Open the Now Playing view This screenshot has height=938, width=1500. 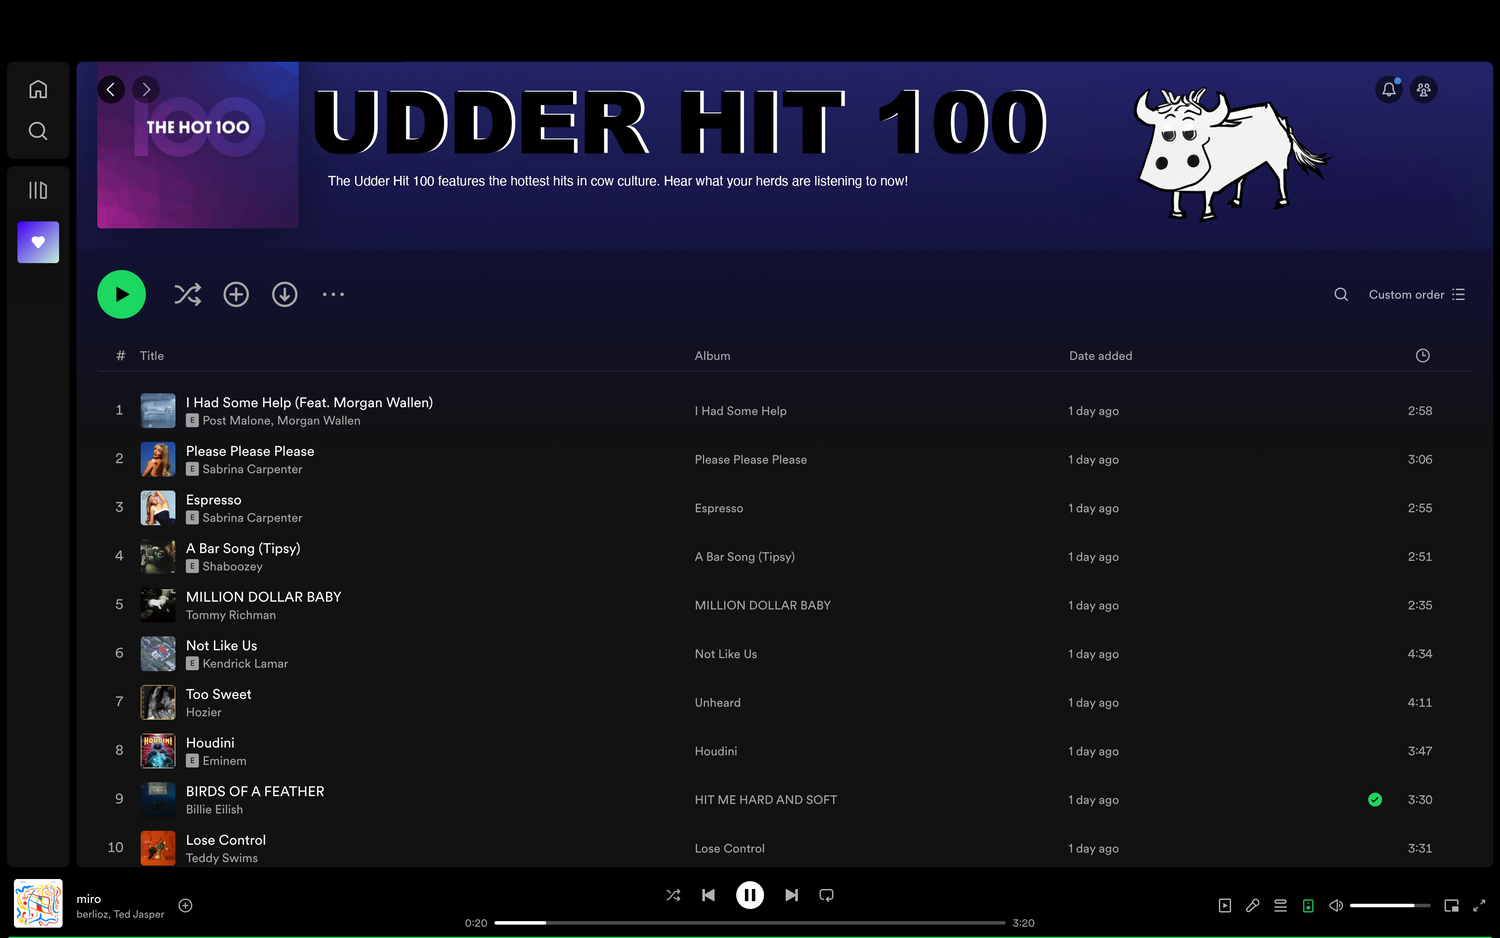(x=1225, y=906)
